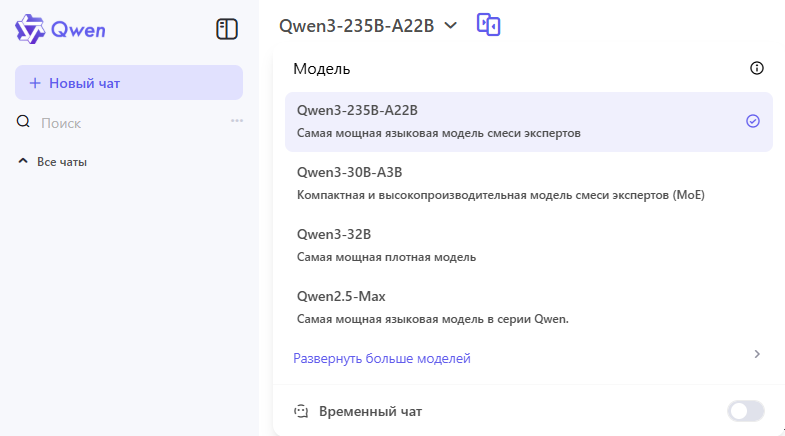Click the Qwen logo icon
The width and height of the screenshot is (785, 436).
(30, 29)
